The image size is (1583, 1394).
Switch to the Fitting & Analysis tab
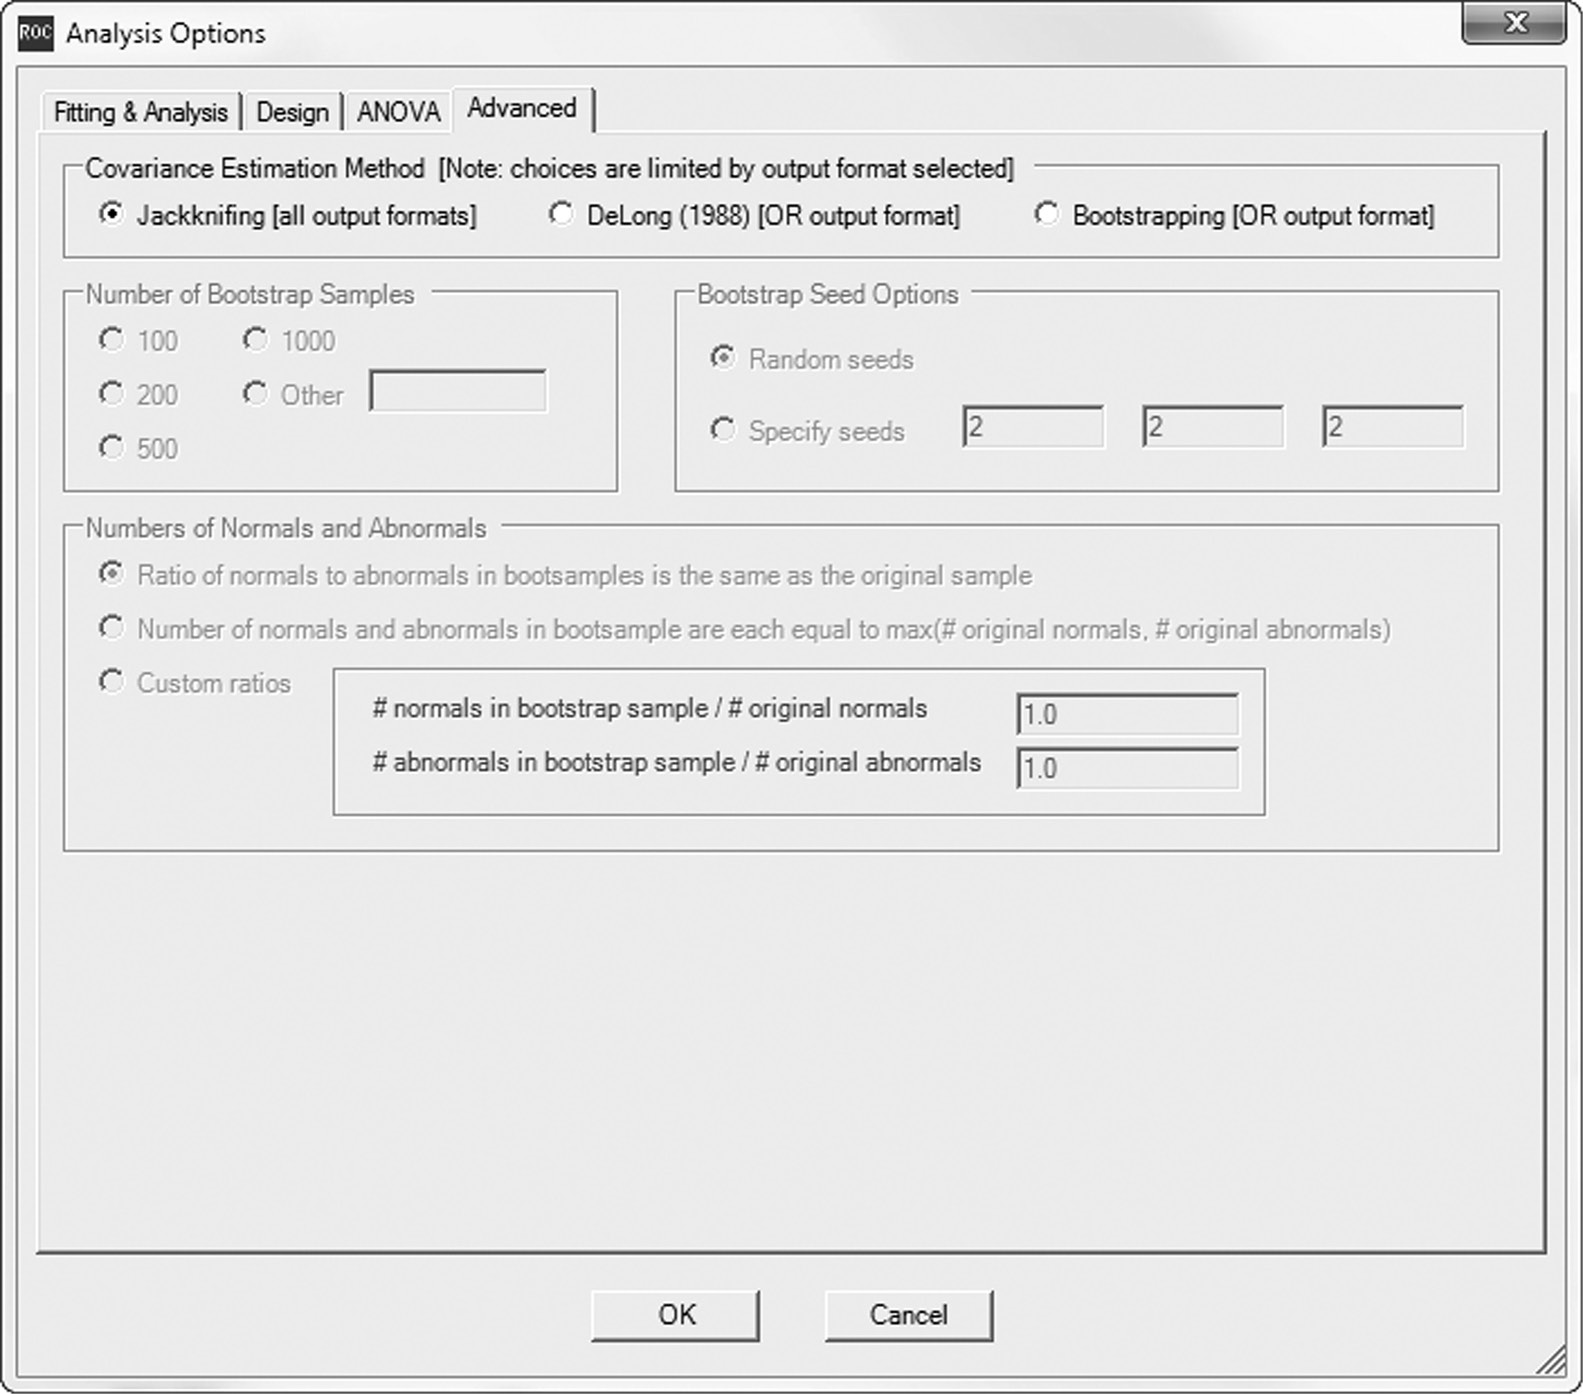pos(140,112)
